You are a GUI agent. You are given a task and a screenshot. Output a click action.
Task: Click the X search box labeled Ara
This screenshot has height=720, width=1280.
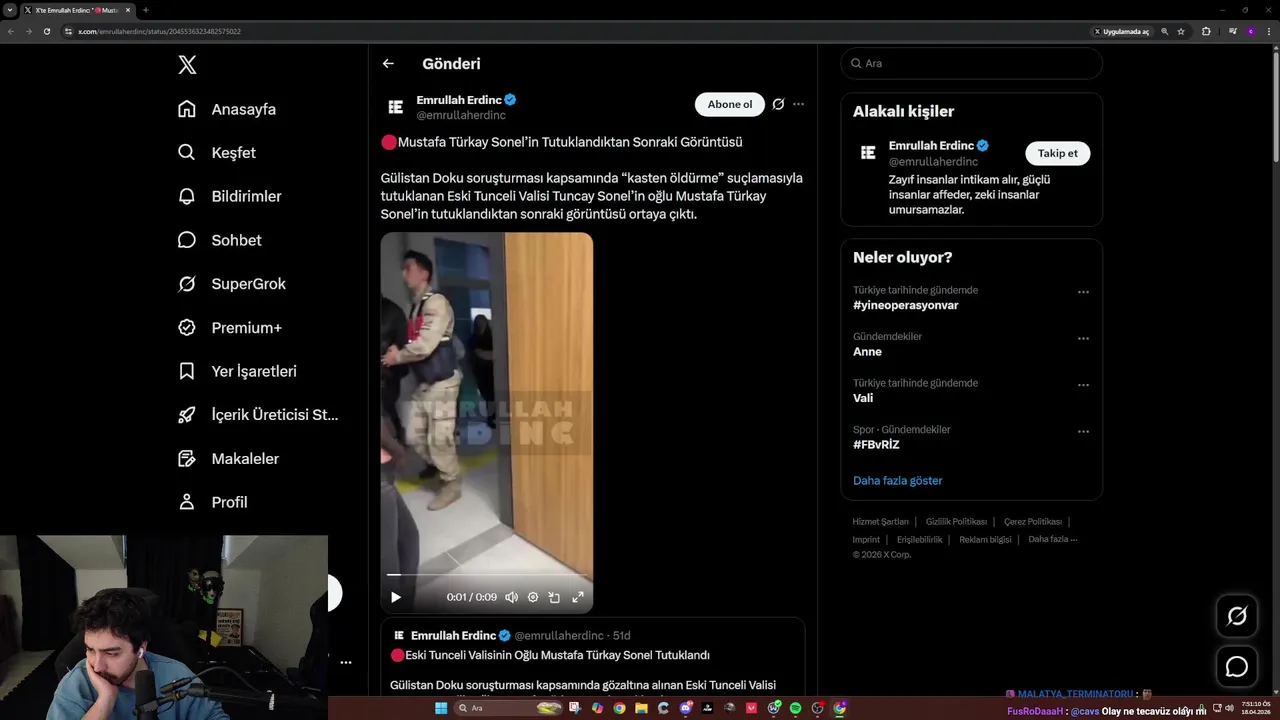(972, 63)
